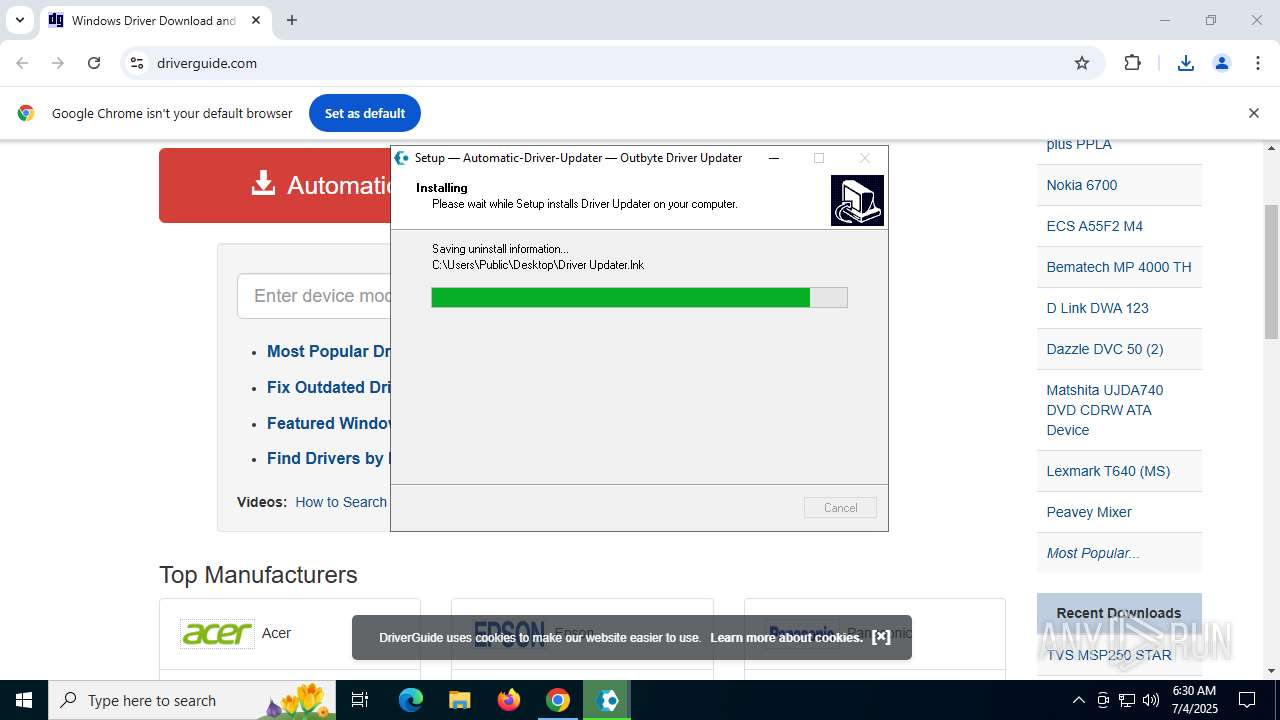Open Task View on the taskbar

(x=361, y=700)
